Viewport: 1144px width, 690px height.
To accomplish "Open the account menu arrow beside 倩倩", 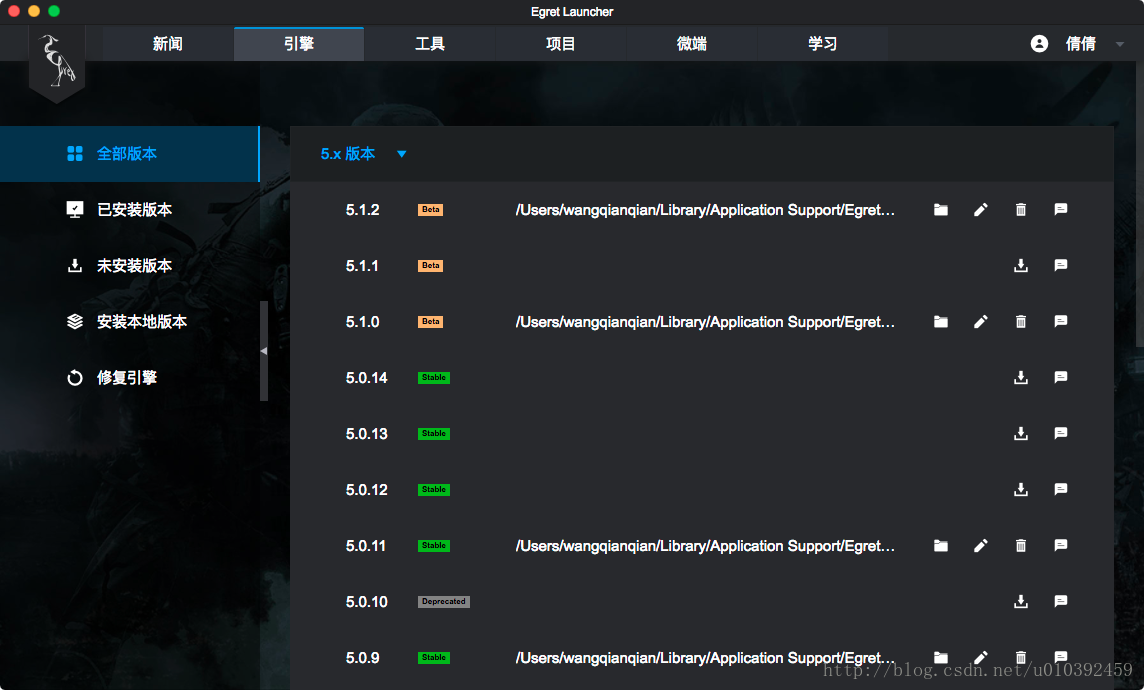I will click(x=1120, y=44).
